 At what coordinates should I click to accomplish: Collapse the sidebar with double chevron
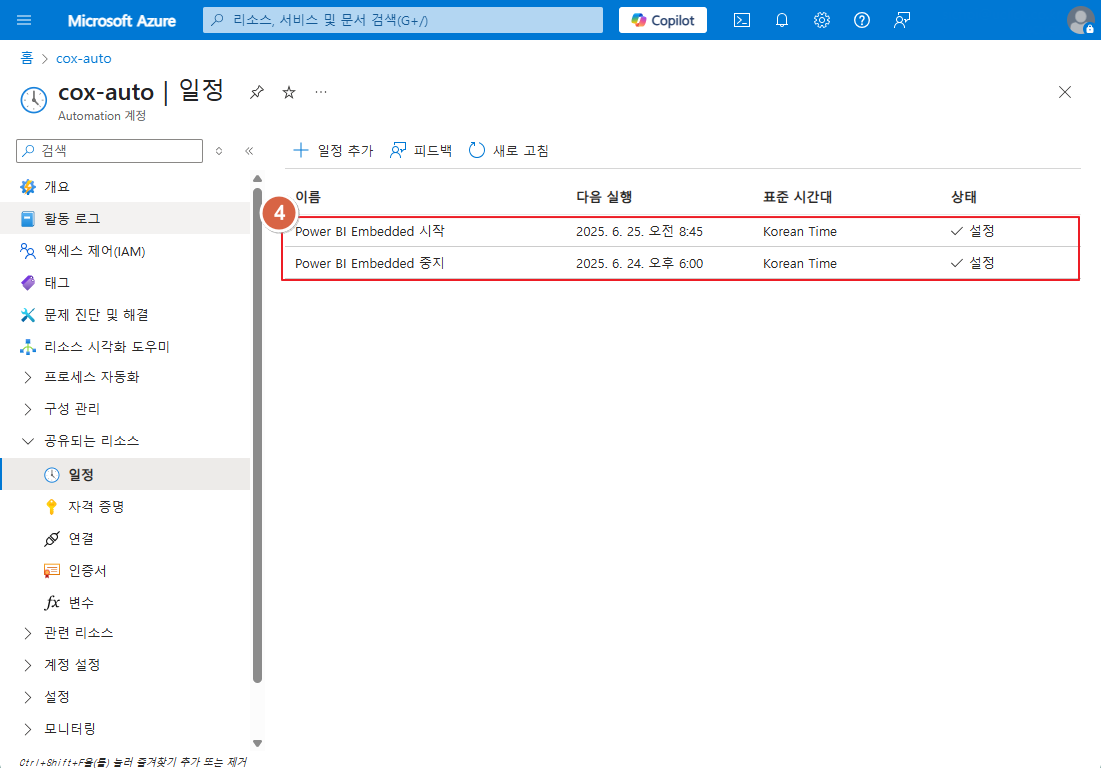[x=249, y=151]
